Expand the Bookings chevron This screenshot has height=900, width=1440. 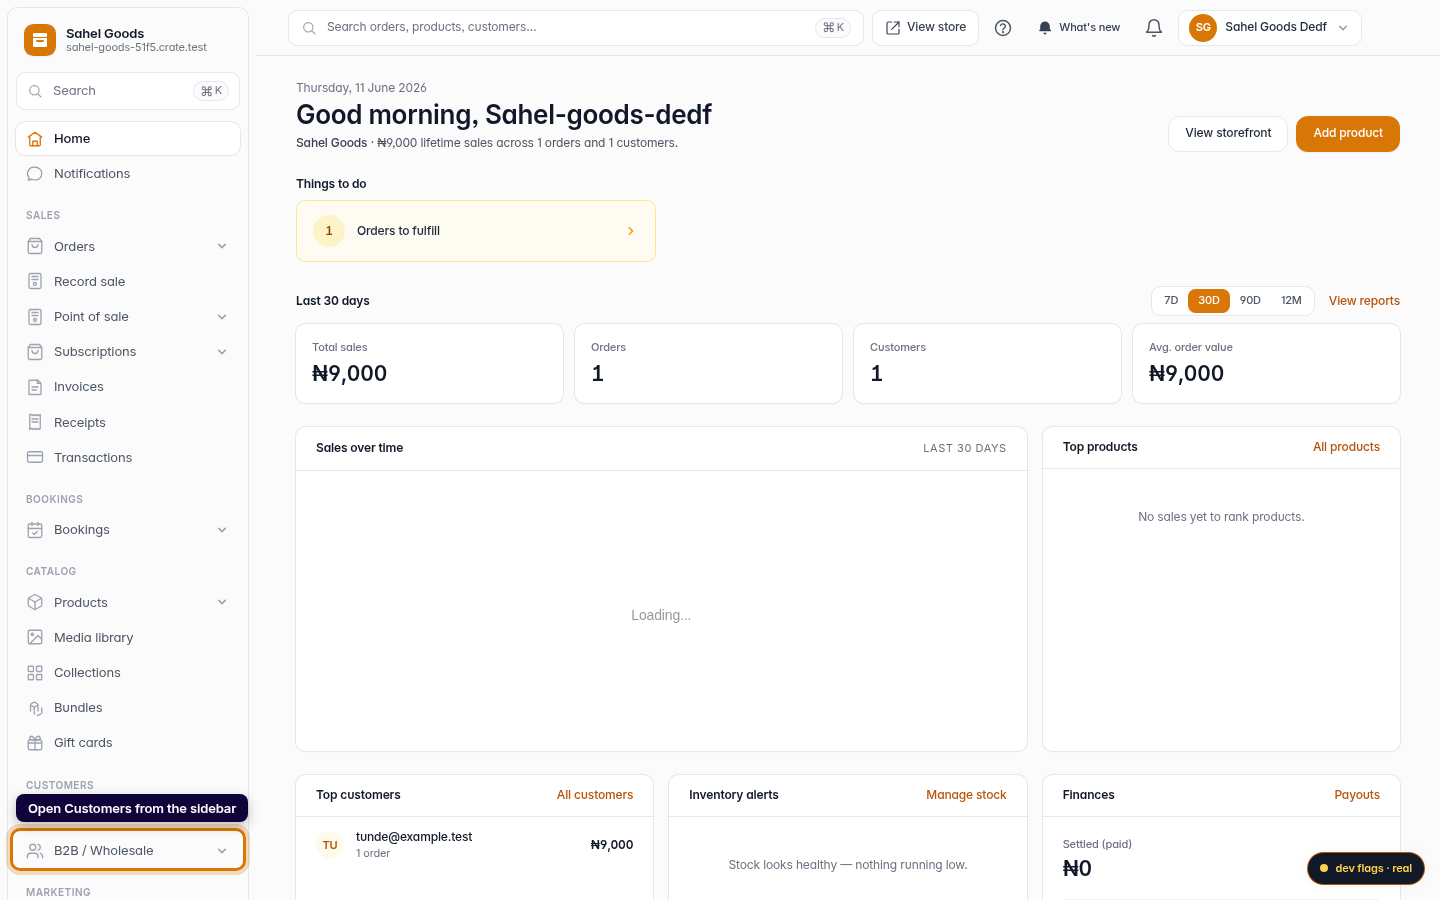click(x=222, y=530)
